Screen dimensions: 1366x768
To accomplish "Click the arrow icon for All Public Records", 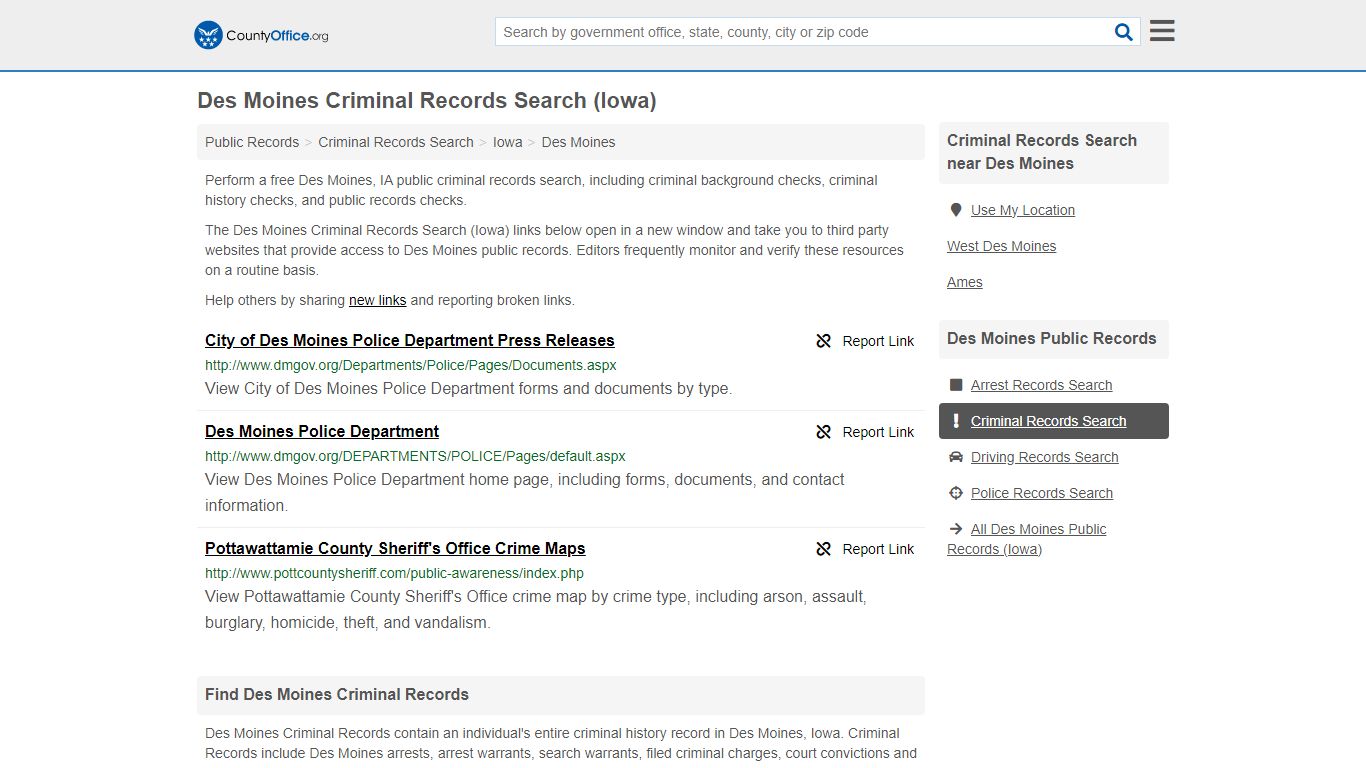I will pos(955,529).
